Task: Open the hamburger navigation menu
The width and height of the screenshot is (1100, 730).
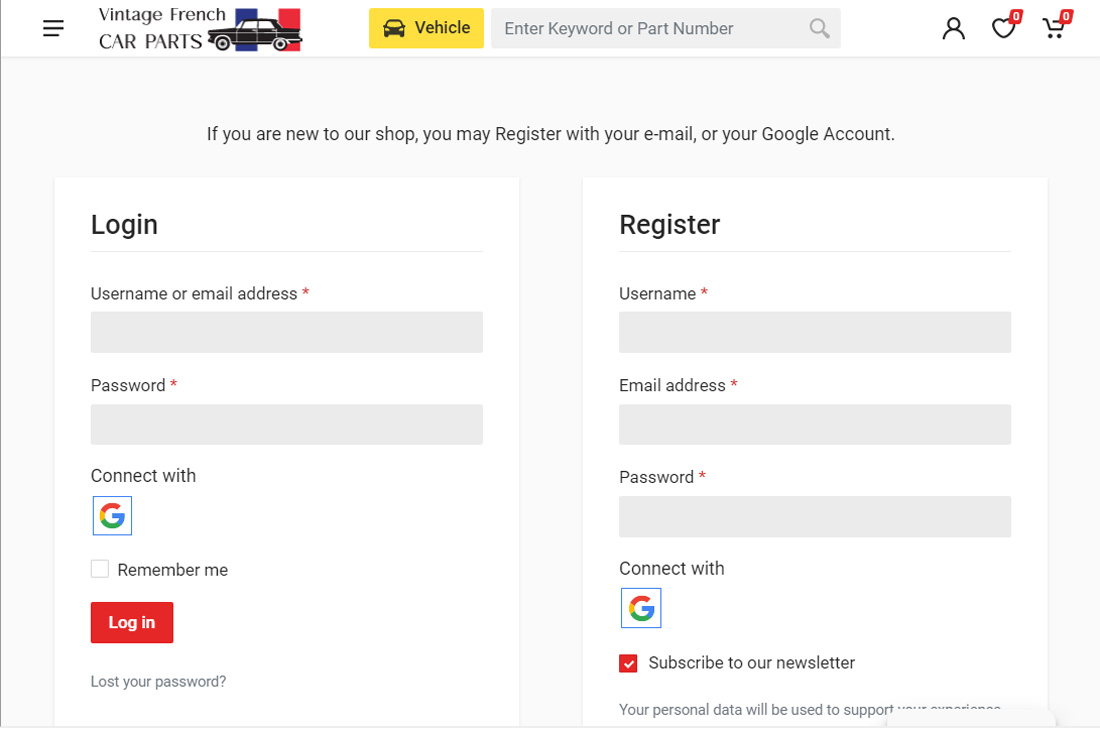Action: 54,28
